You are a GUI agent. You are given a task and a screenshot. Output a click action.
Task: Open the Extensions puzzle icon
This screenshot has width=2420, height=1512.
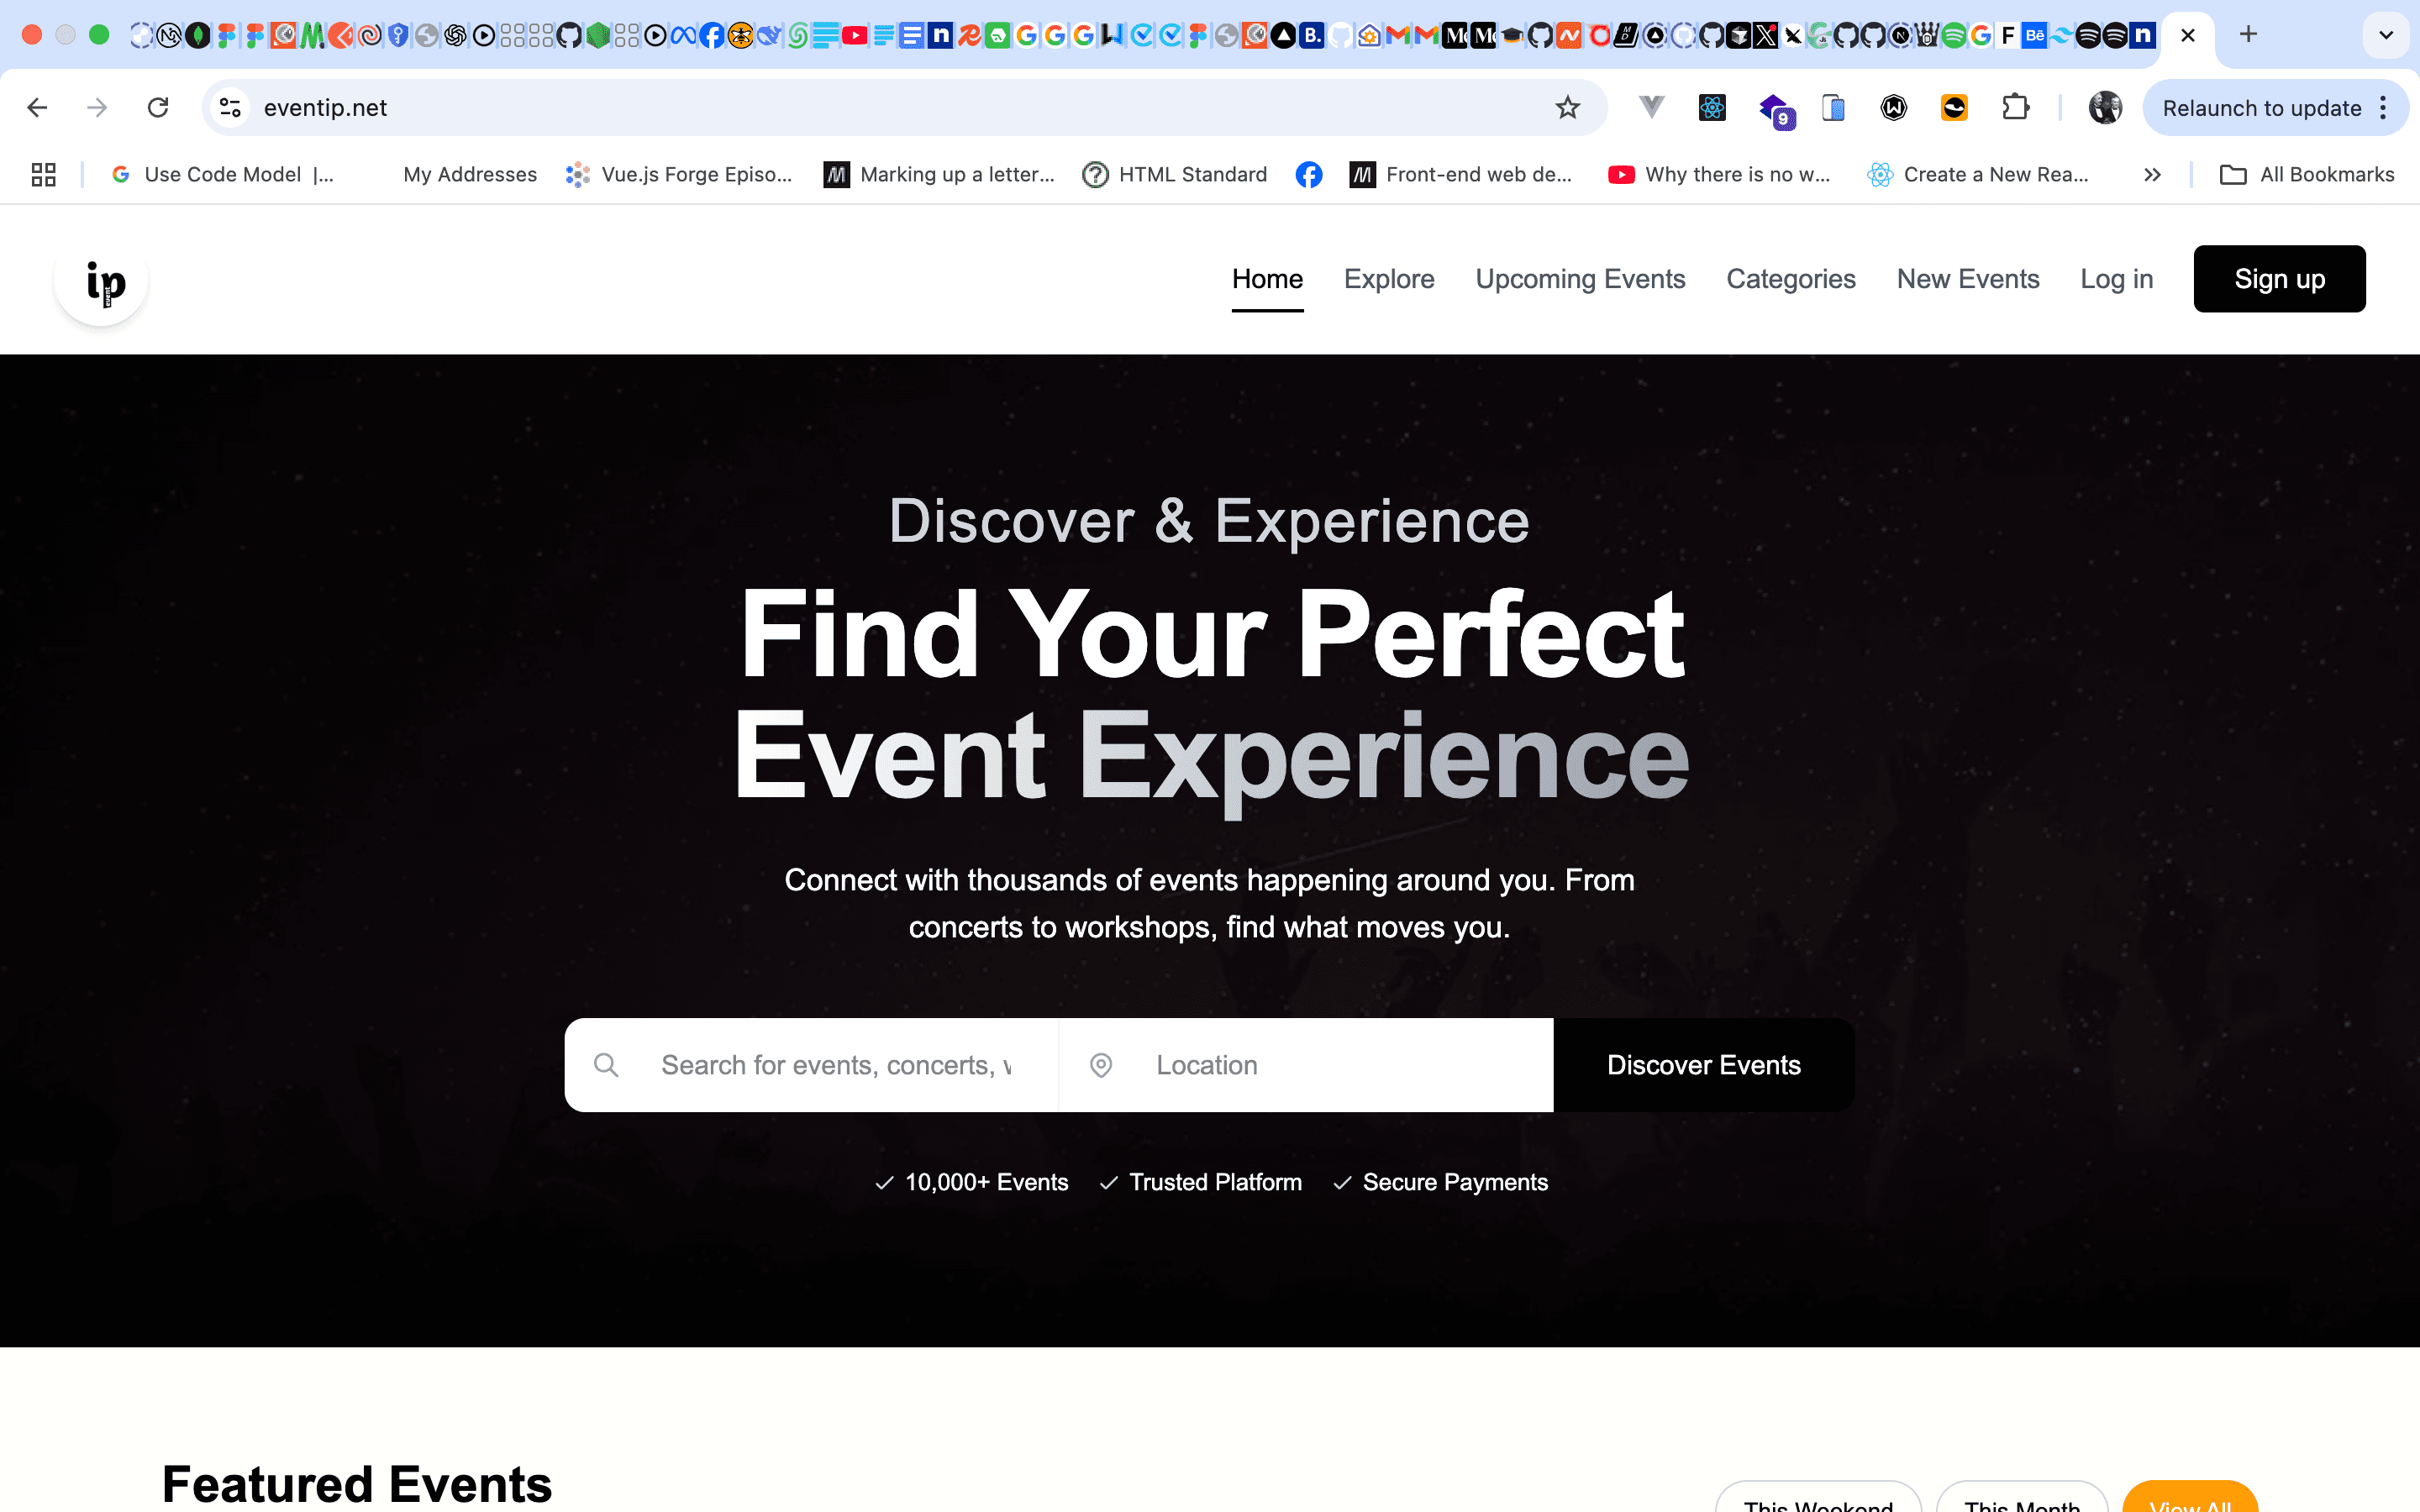click(x=2015, y=108)
